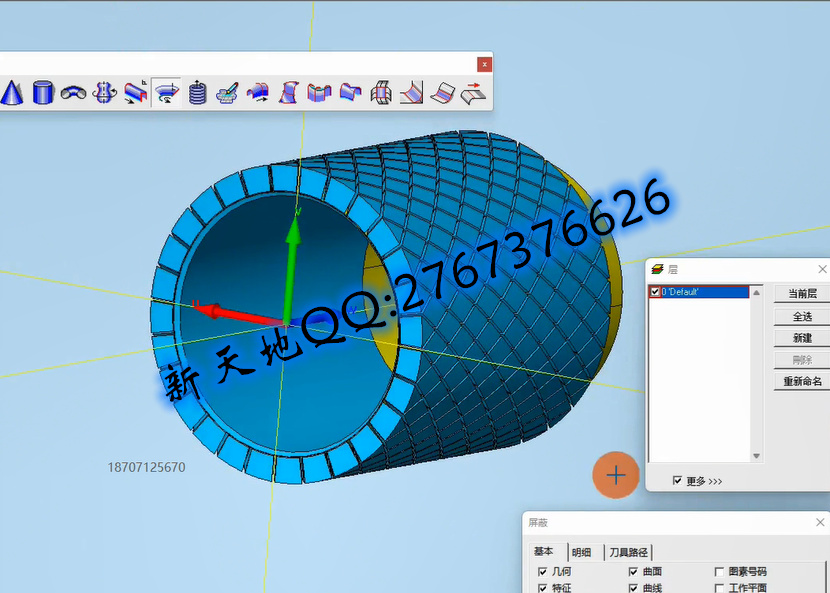Activate the spiral stacked-coil surface icon
The height and width of the screenshot is (593, 830).
(197, 93)
